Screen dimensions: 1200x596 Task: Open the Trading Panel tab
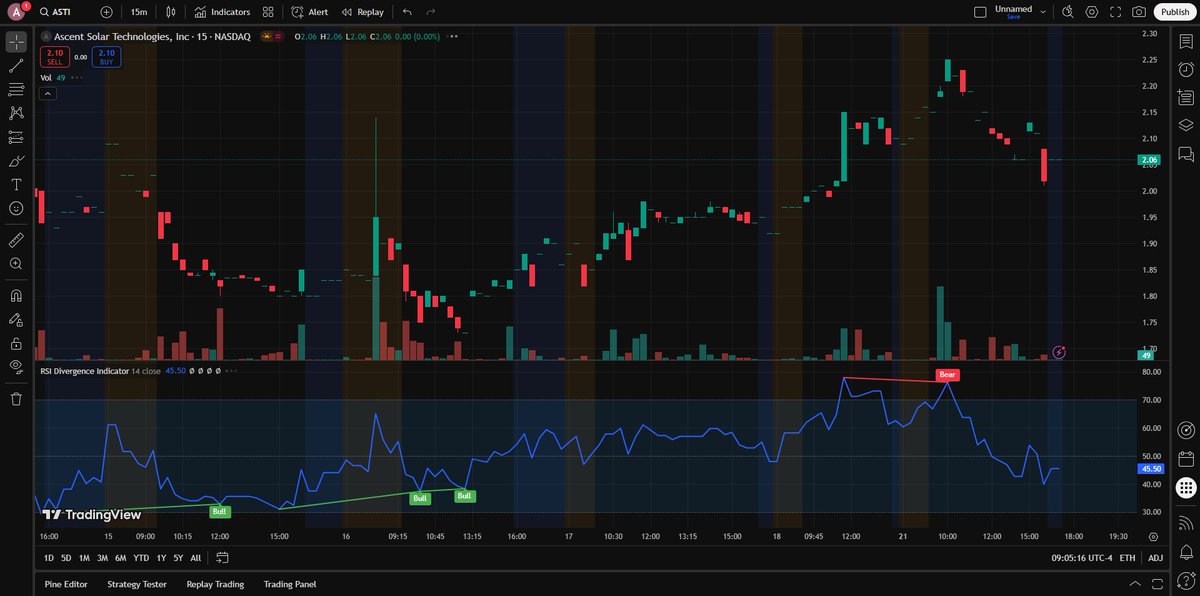[289, 584]
